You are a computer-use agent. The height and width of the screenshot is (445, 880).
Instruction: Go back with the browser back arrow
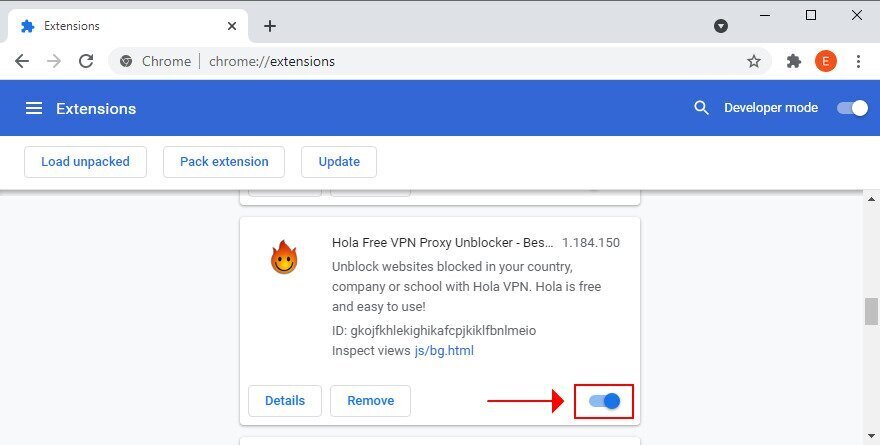[x=22, y=61]
